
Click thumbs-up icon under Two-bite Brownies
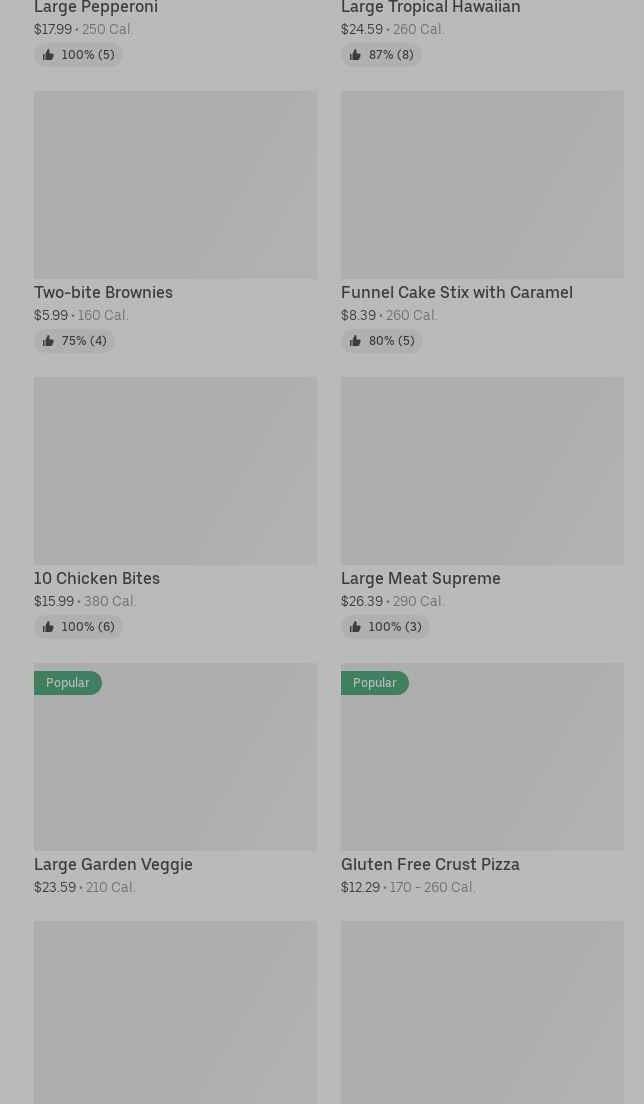click(48, 341)
